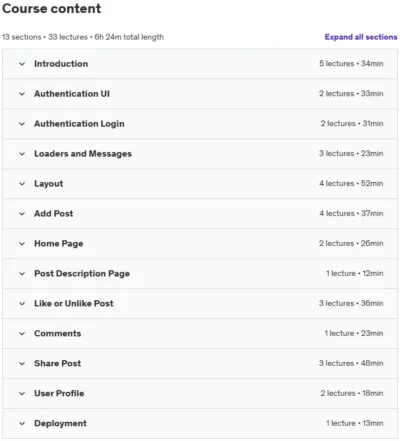Select the Comments section title
The width and height of the screenshot is (400, 441).
[x=58, y=333]
